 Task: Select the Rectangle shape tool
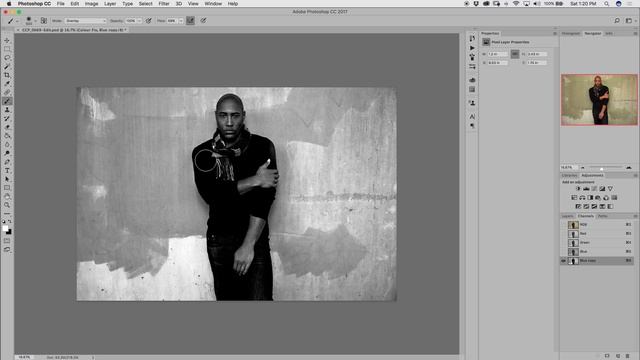7,188
